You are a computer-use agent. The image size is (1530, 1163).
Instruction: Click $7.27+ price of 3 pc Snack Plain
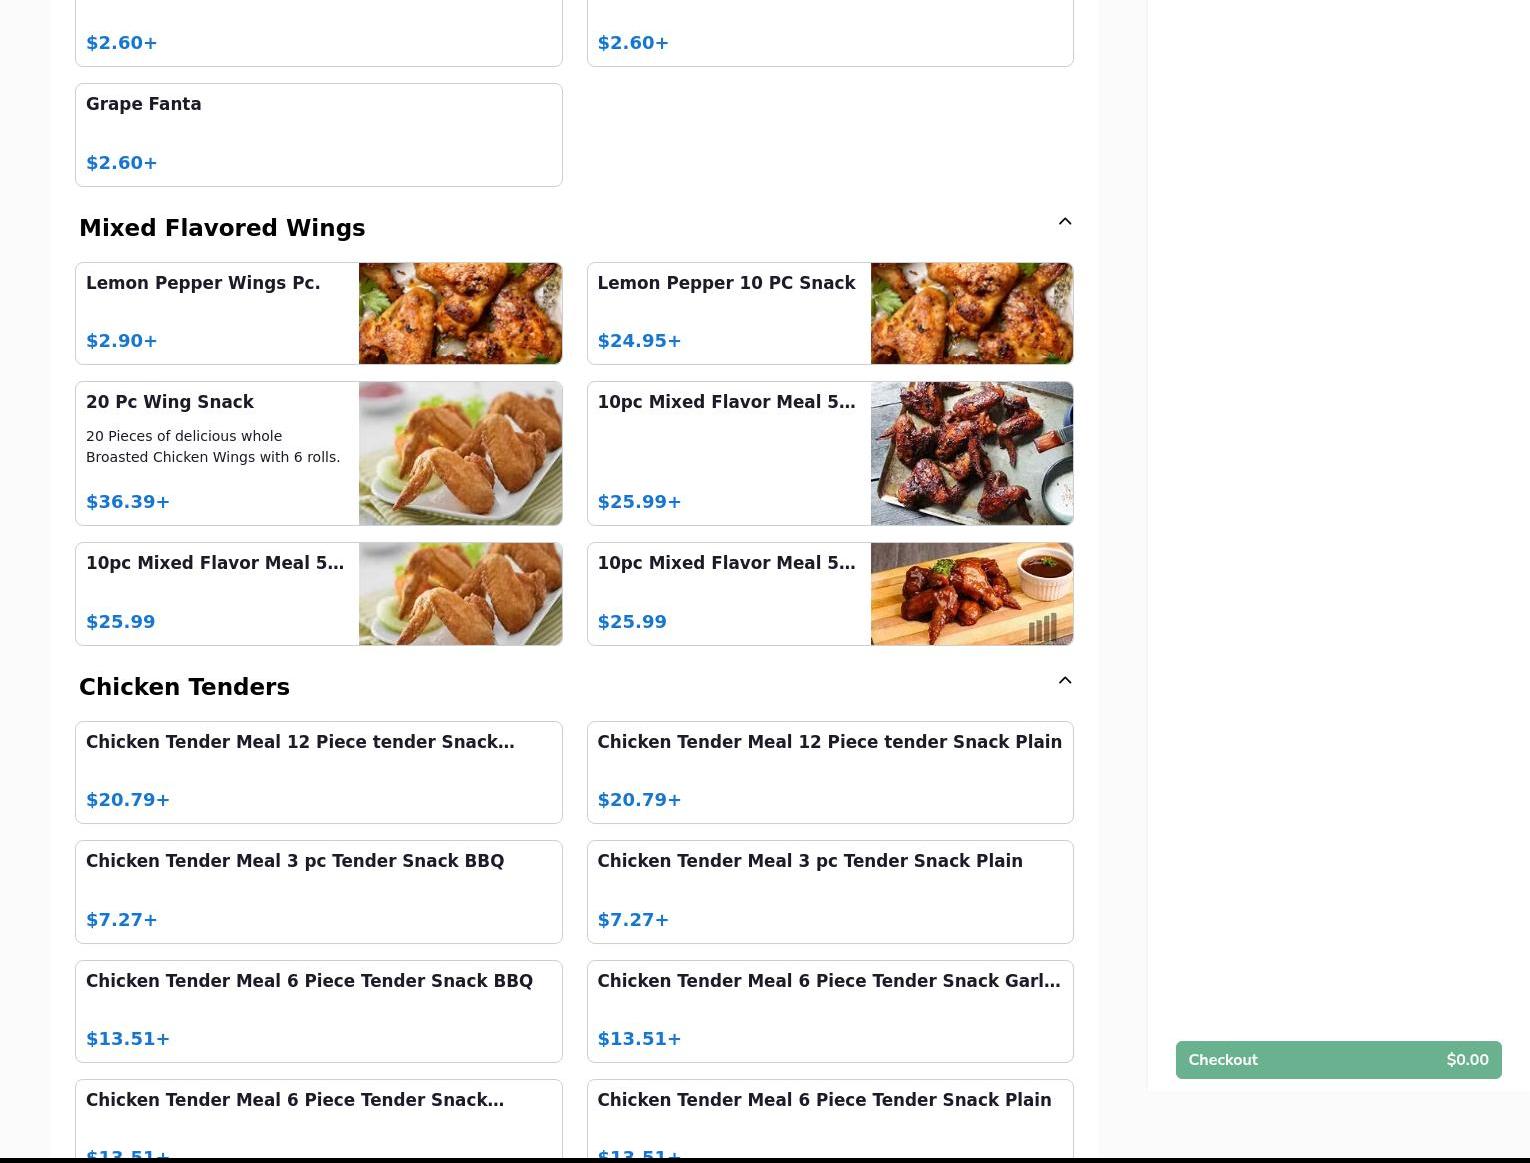(633, 920)
